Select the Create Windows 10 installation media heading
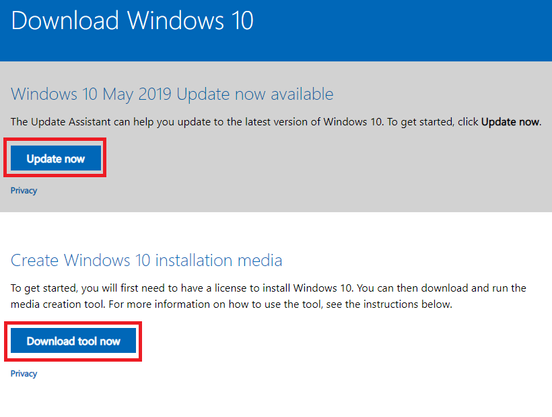552x417 pixels. [x=146, y=260]
